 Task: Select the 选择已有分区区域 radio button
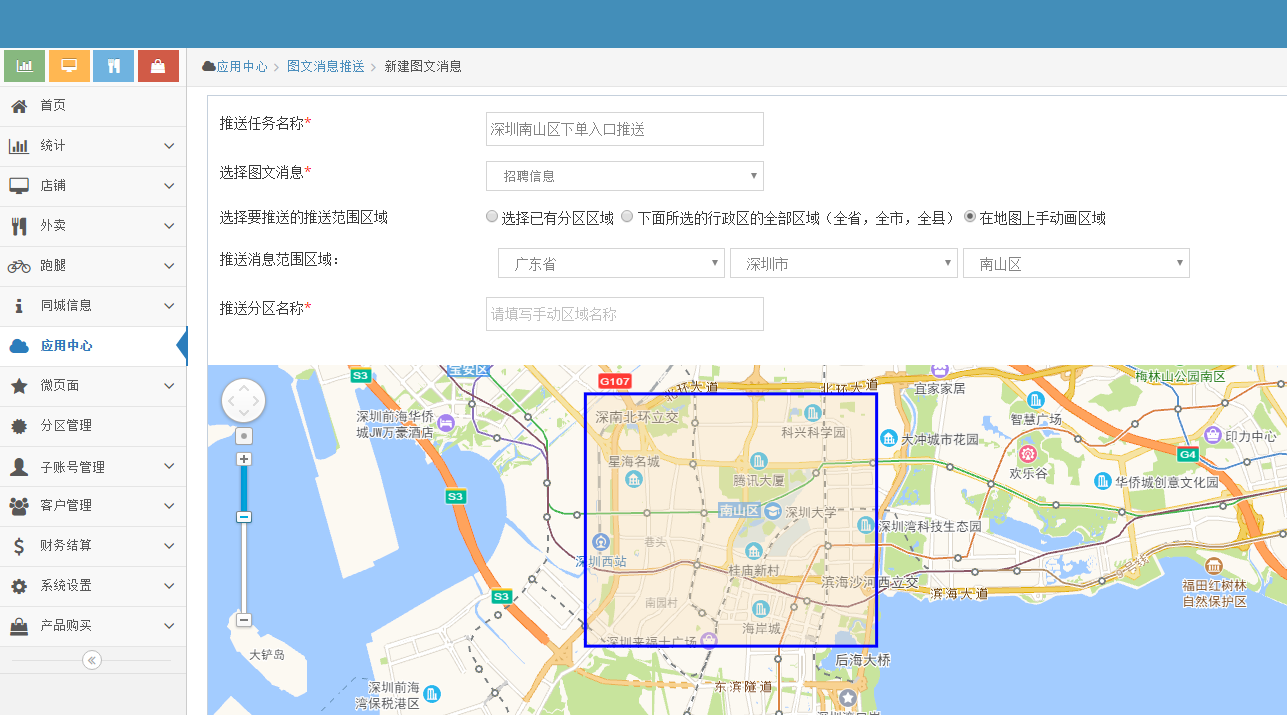(492, 216)
